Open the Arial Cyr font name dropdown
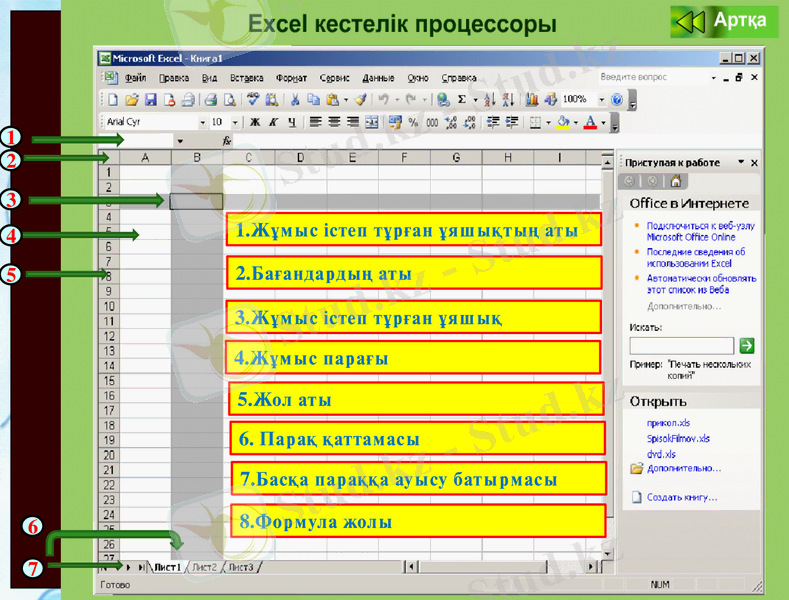The height and width of the screenshot is (600, 789). click(x=201, y=122)
